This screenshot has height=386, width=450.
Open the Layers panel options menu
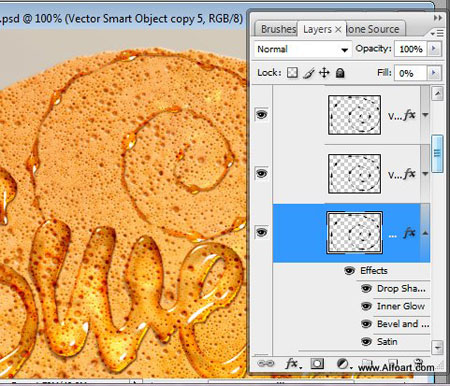(437, 33)
